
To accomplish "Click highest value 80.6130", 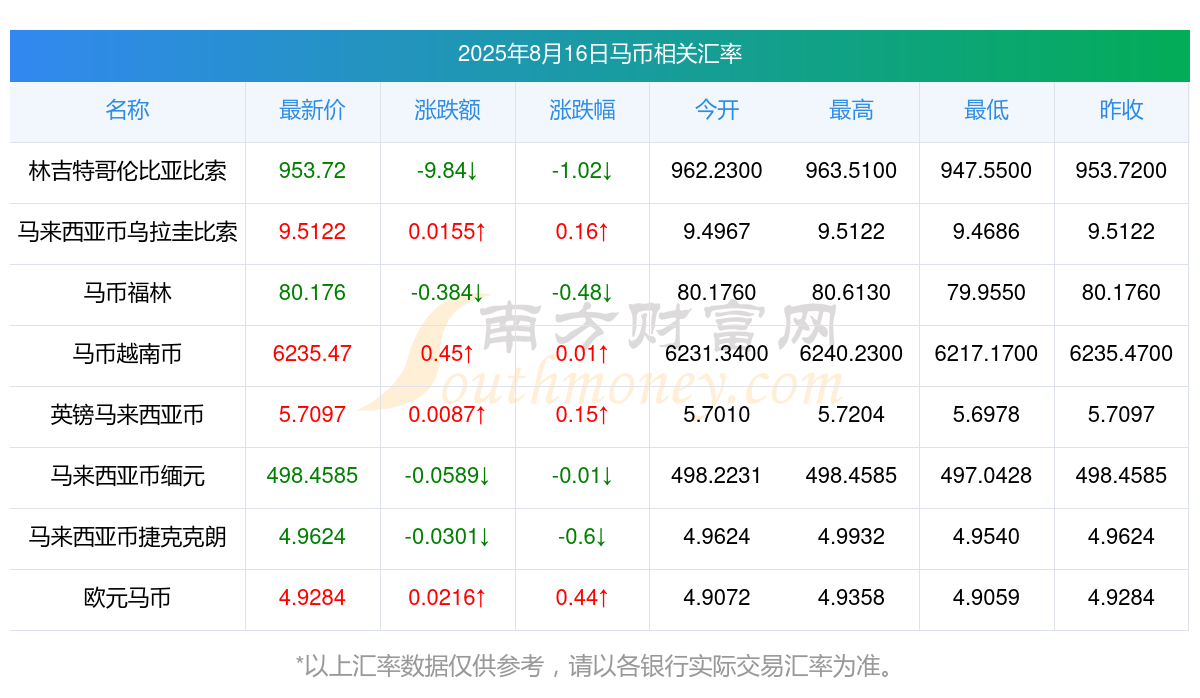I will (x=852, y=293).
